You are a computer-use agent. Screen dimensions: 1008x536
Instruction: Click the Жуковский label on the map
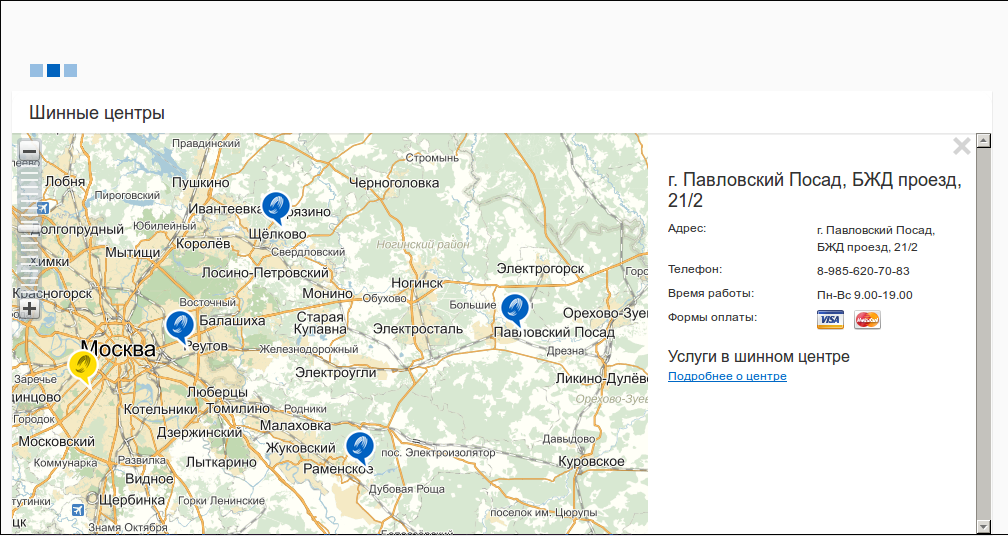[301, 448]
